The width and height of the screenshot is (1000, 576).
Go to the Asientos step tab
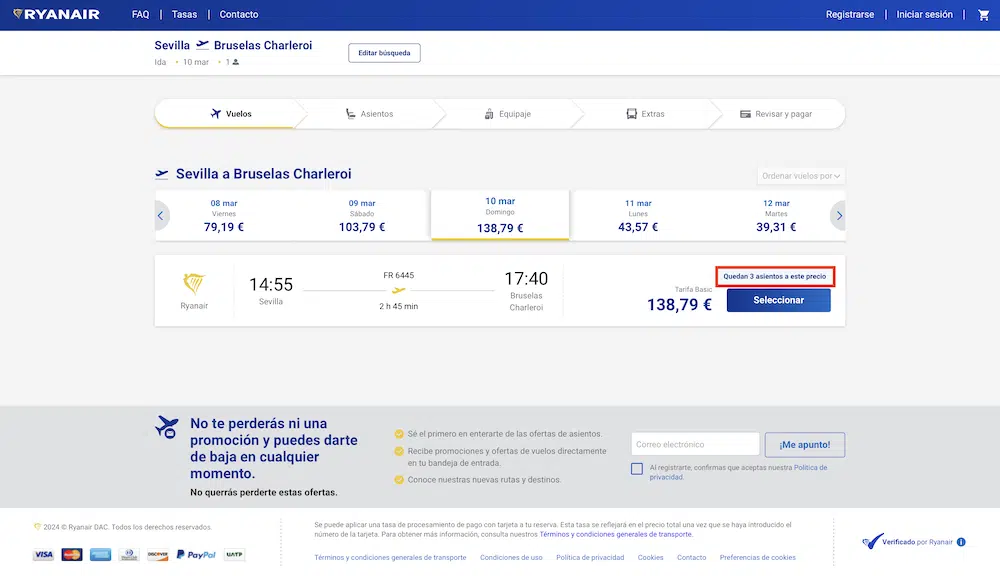pyautogui.click(x=369, y=114)
